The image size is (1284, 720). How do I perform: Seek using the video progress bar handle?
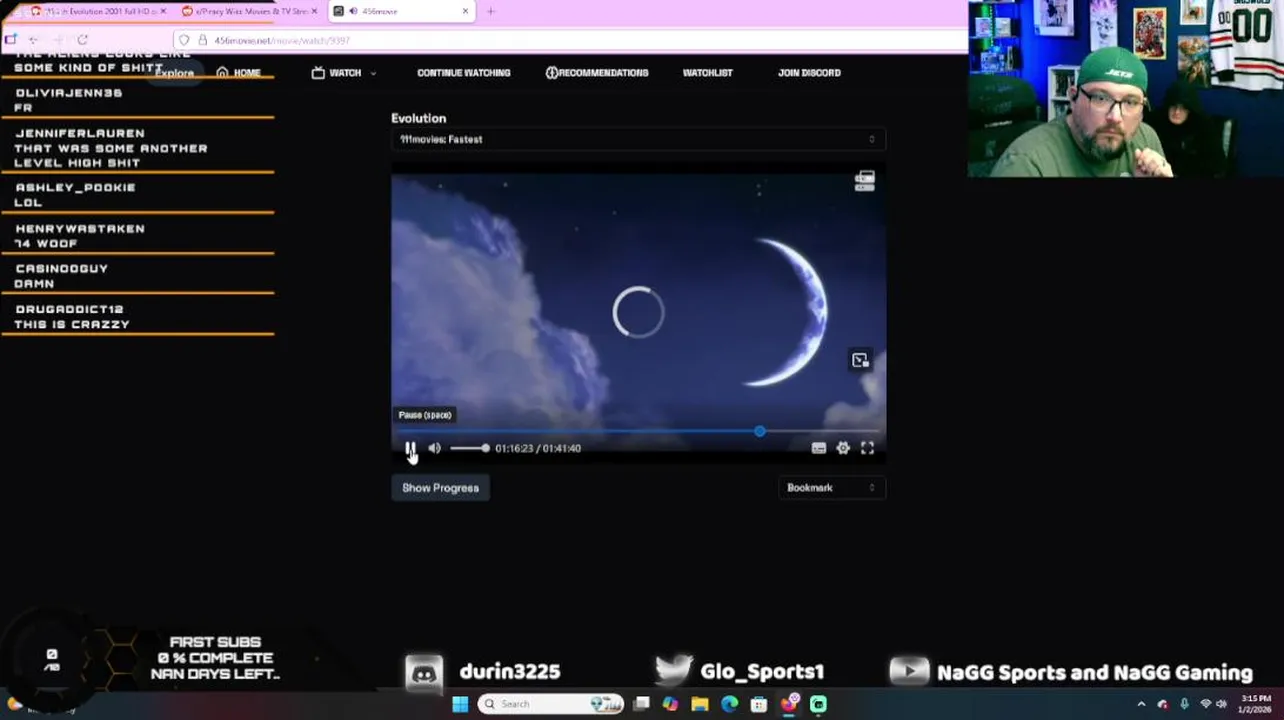point(760,431)
